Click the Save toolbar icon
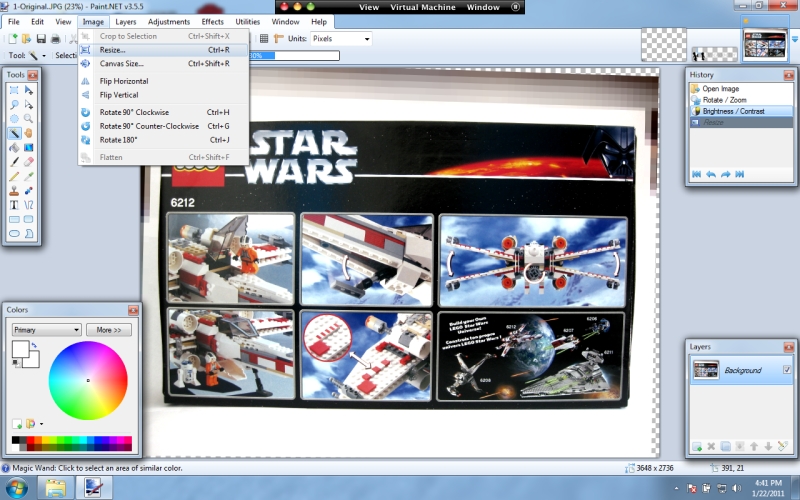Viewport: 800px width, 500px height. 41,38
